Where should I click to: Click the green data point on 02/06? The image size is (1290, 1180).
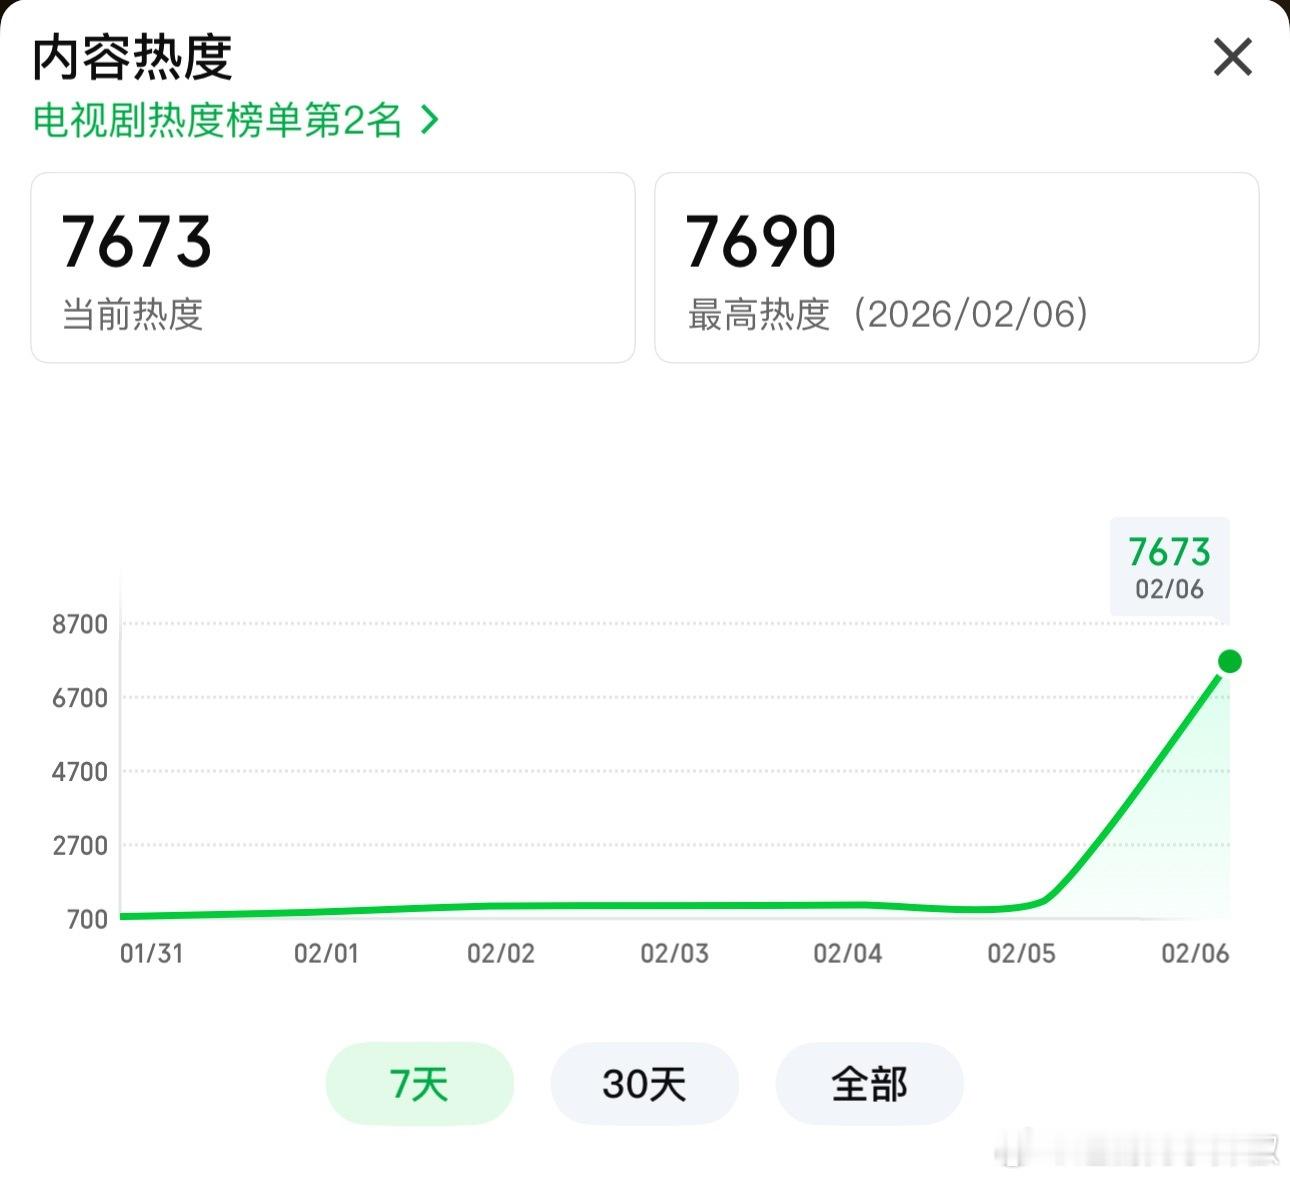pos(1228,660)
